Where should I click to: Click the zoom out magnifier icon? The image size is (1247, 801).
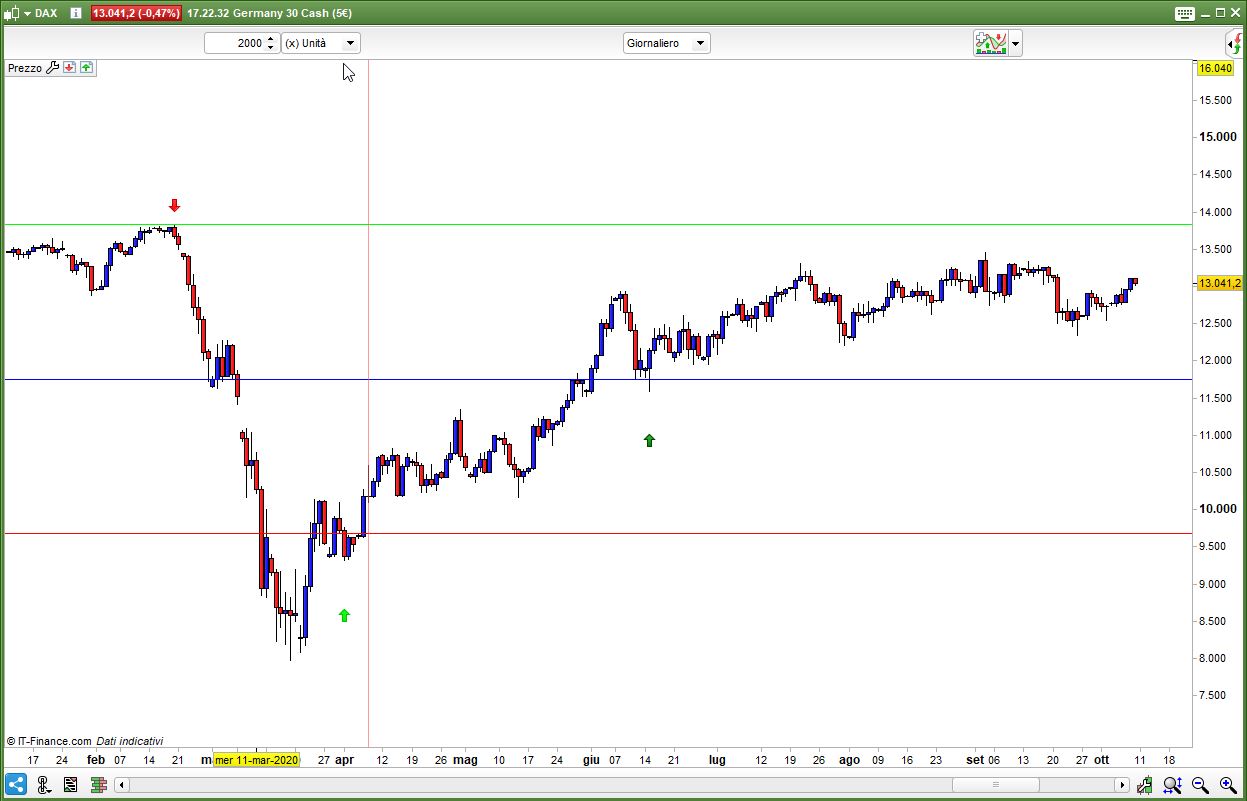[1200, 785]
